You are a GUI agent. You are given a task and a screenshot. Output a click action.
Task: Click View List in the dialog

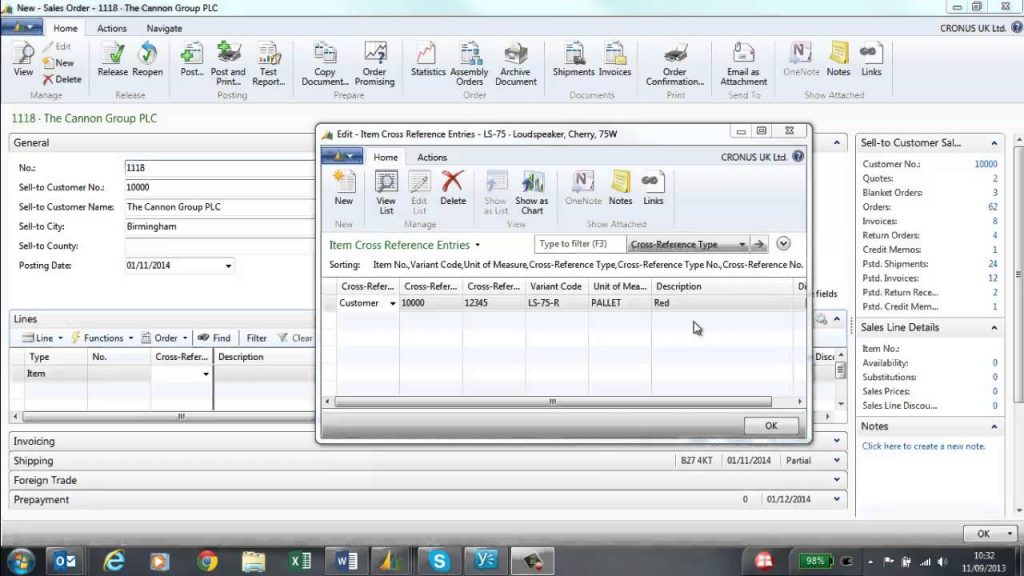pos(386,192)
